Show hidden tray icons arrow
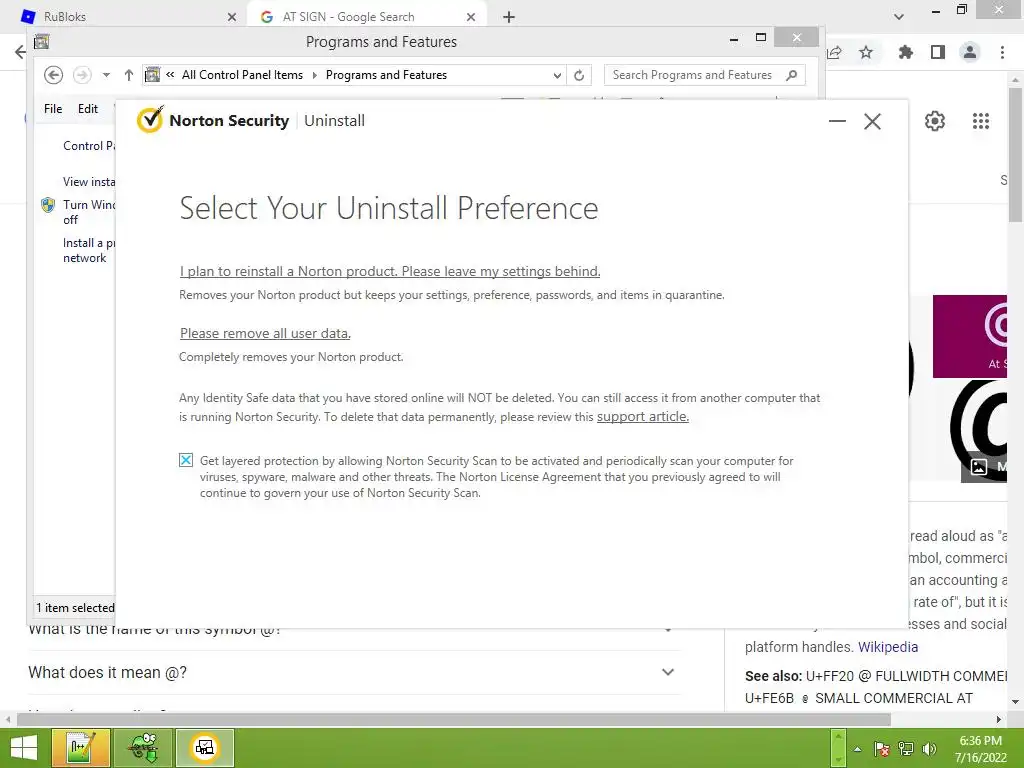Screen dimensions: 1024x768 pyautogui.click(x=857, y=749)
